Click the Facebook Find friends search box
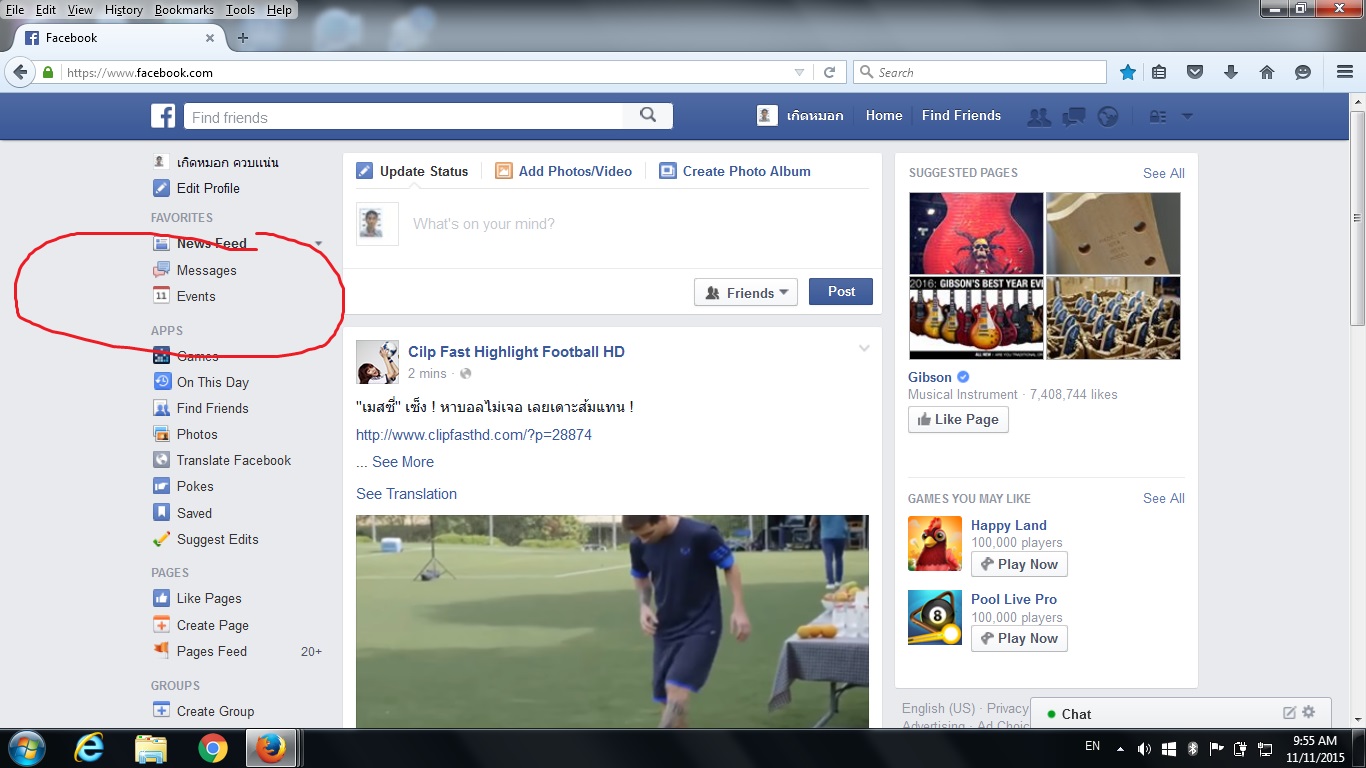Image resolution: width=1366 pixels, height=768 pixels. (x=404, y=117)
